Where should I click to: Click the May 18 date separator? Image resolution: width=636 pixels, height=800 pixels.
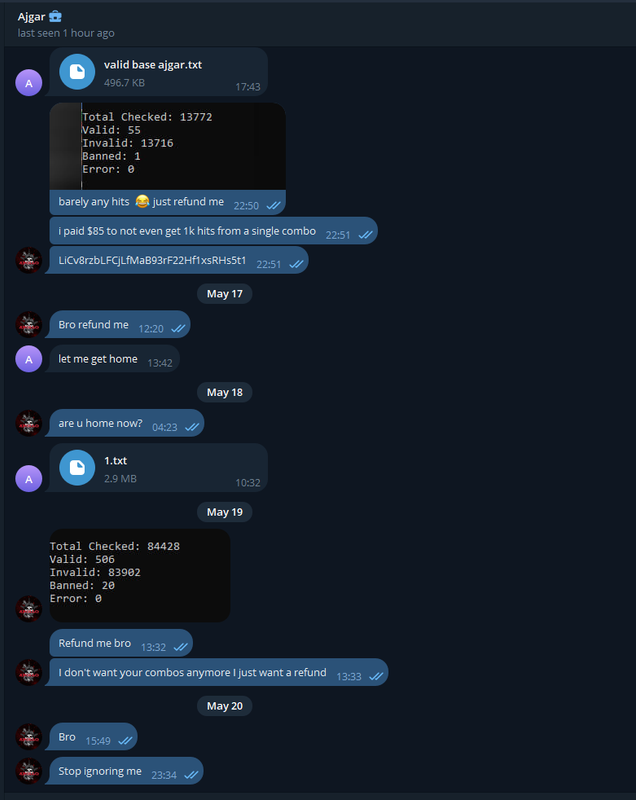(x=224, y=392)
